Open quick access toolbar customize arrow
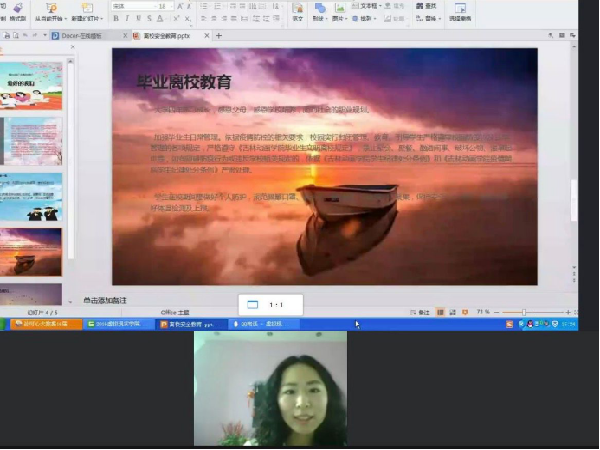The width and height of the screenshot is (600, 450). point(45,35)
